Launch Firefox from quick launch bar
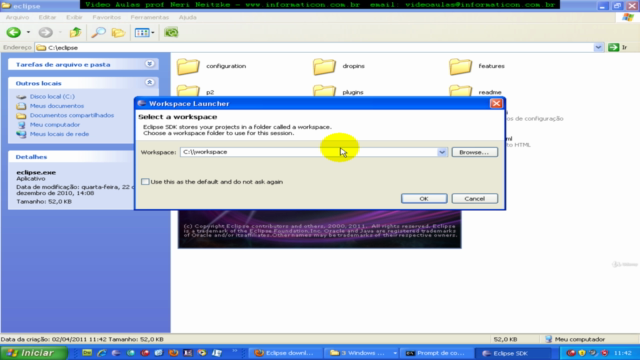 (x=173, y=353)
